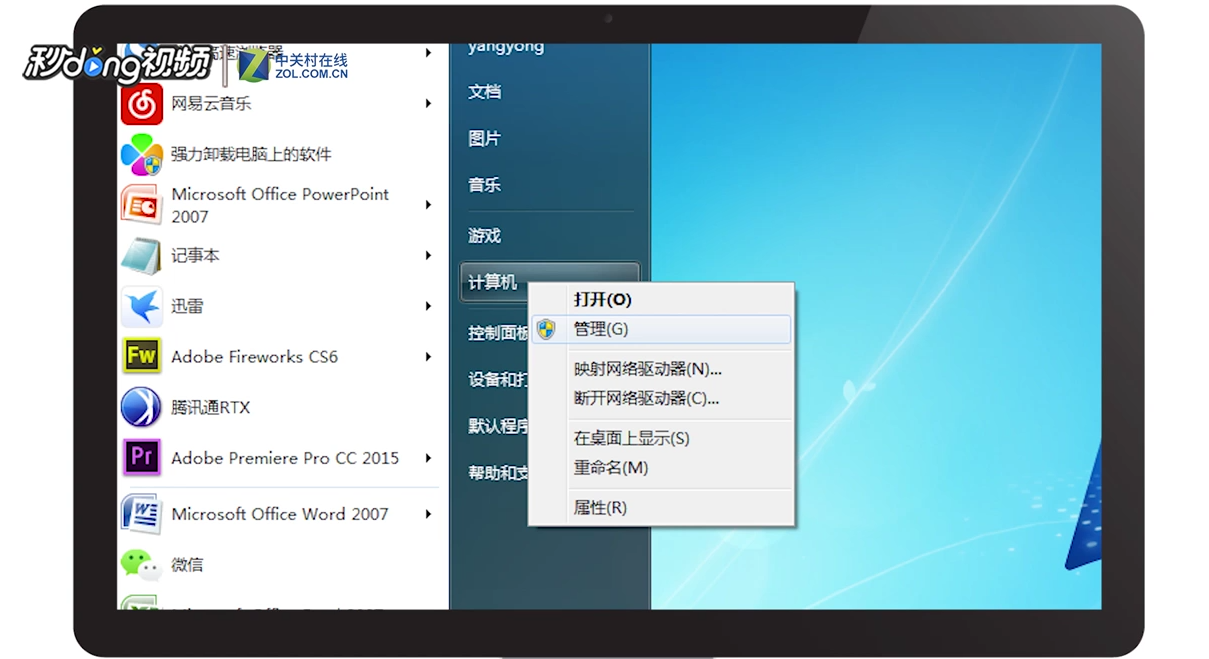The width and height of the screenshot is (1209, 659).
Task: Open 游戏 in the Start menu
Action: pyautogui.click(x=484, y=236)
